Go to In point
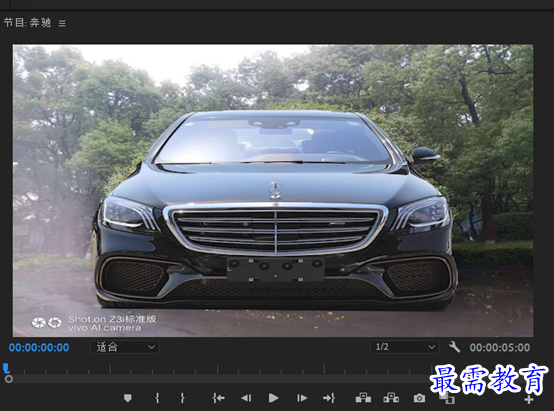Image resolution: width=554 pixels, height=411 pixels. tap(219, 398)
